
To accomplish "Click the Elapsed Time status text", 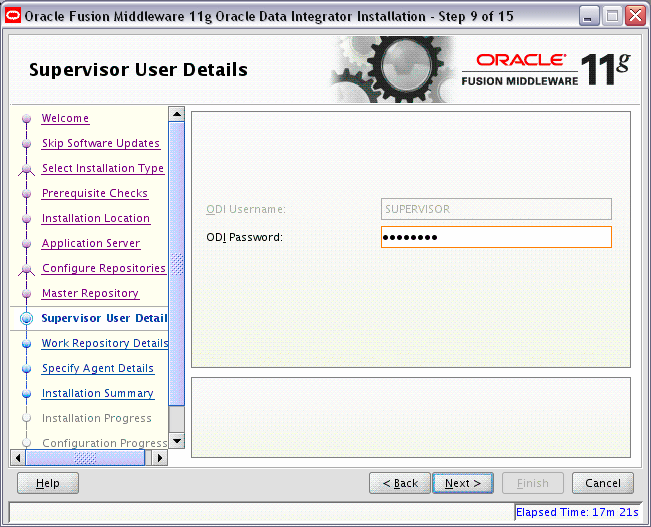I will click(577, 512).
